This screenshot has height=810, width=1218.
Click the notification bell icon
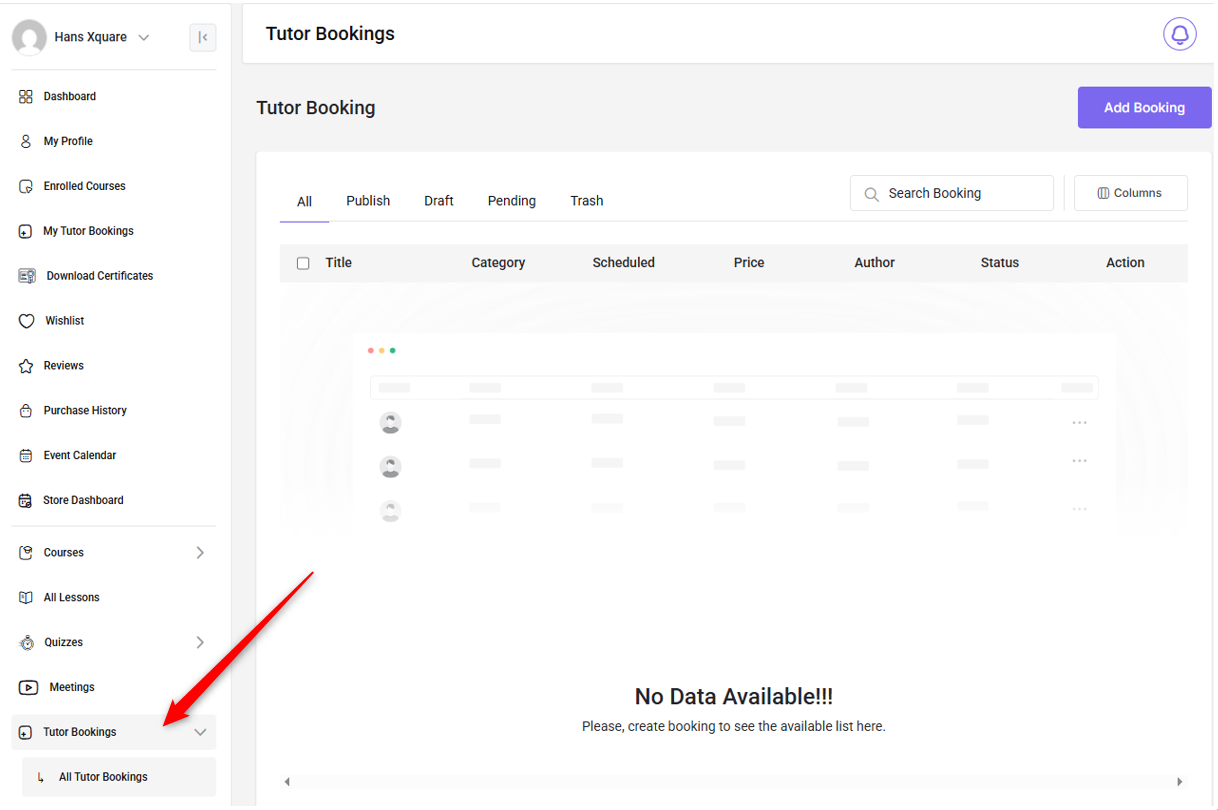tap(1180, 34)
